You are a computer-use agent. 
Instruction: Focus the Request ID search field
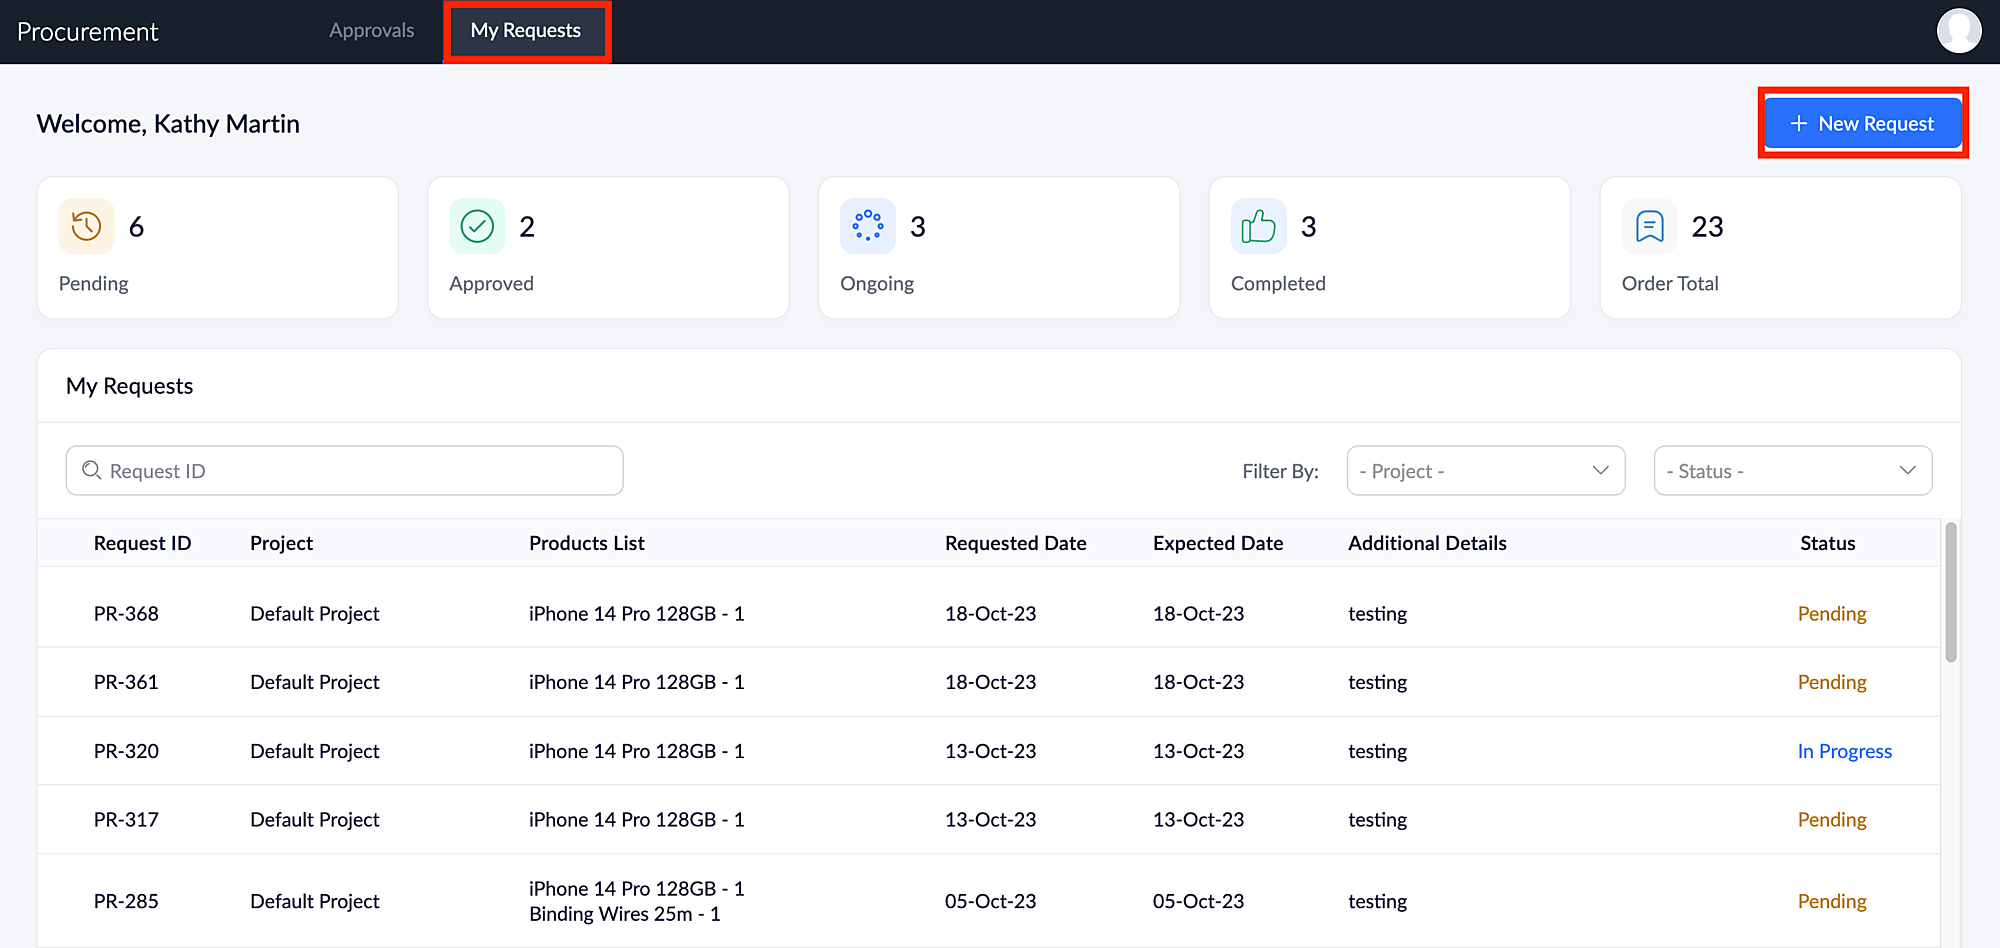point(345,470)
